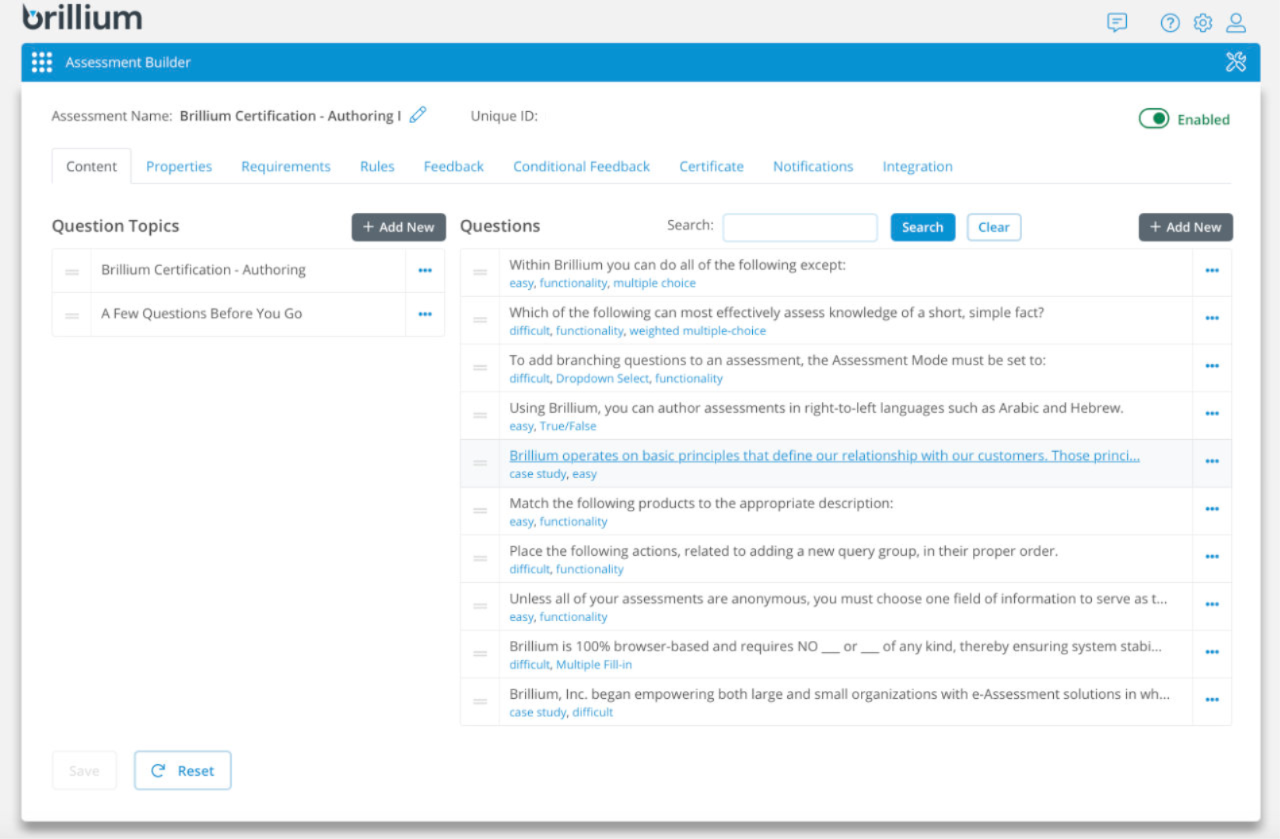Click Add New in Question Topics
The width and height of the screenshot is (1280, 839).
398,227
